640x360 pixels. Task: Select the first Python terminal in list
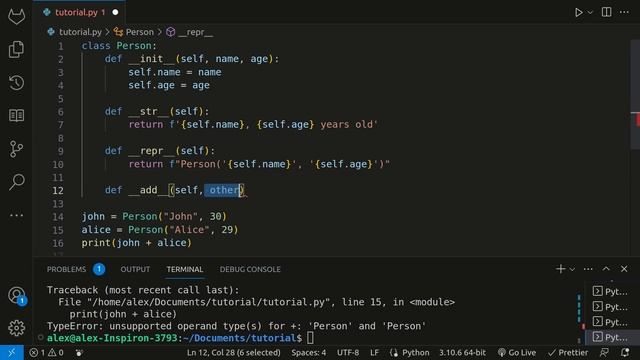pyautogui.click(x=611, y=291)
